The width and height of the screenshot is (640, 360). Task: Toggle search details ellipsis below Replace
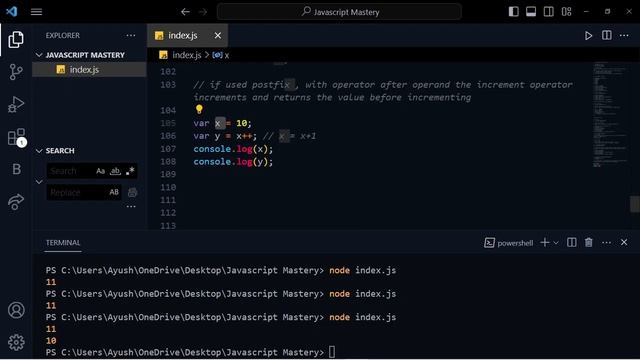131,207
